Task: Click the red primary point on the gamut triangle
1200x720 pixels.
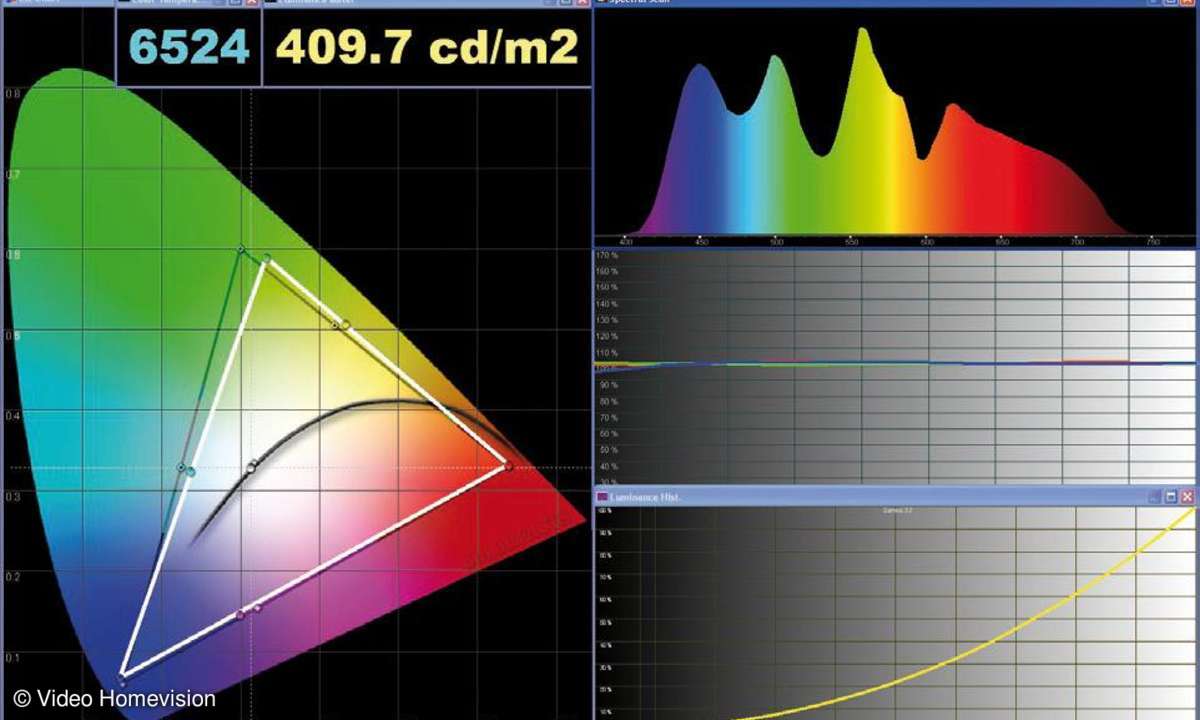Action: pos(508,466)
